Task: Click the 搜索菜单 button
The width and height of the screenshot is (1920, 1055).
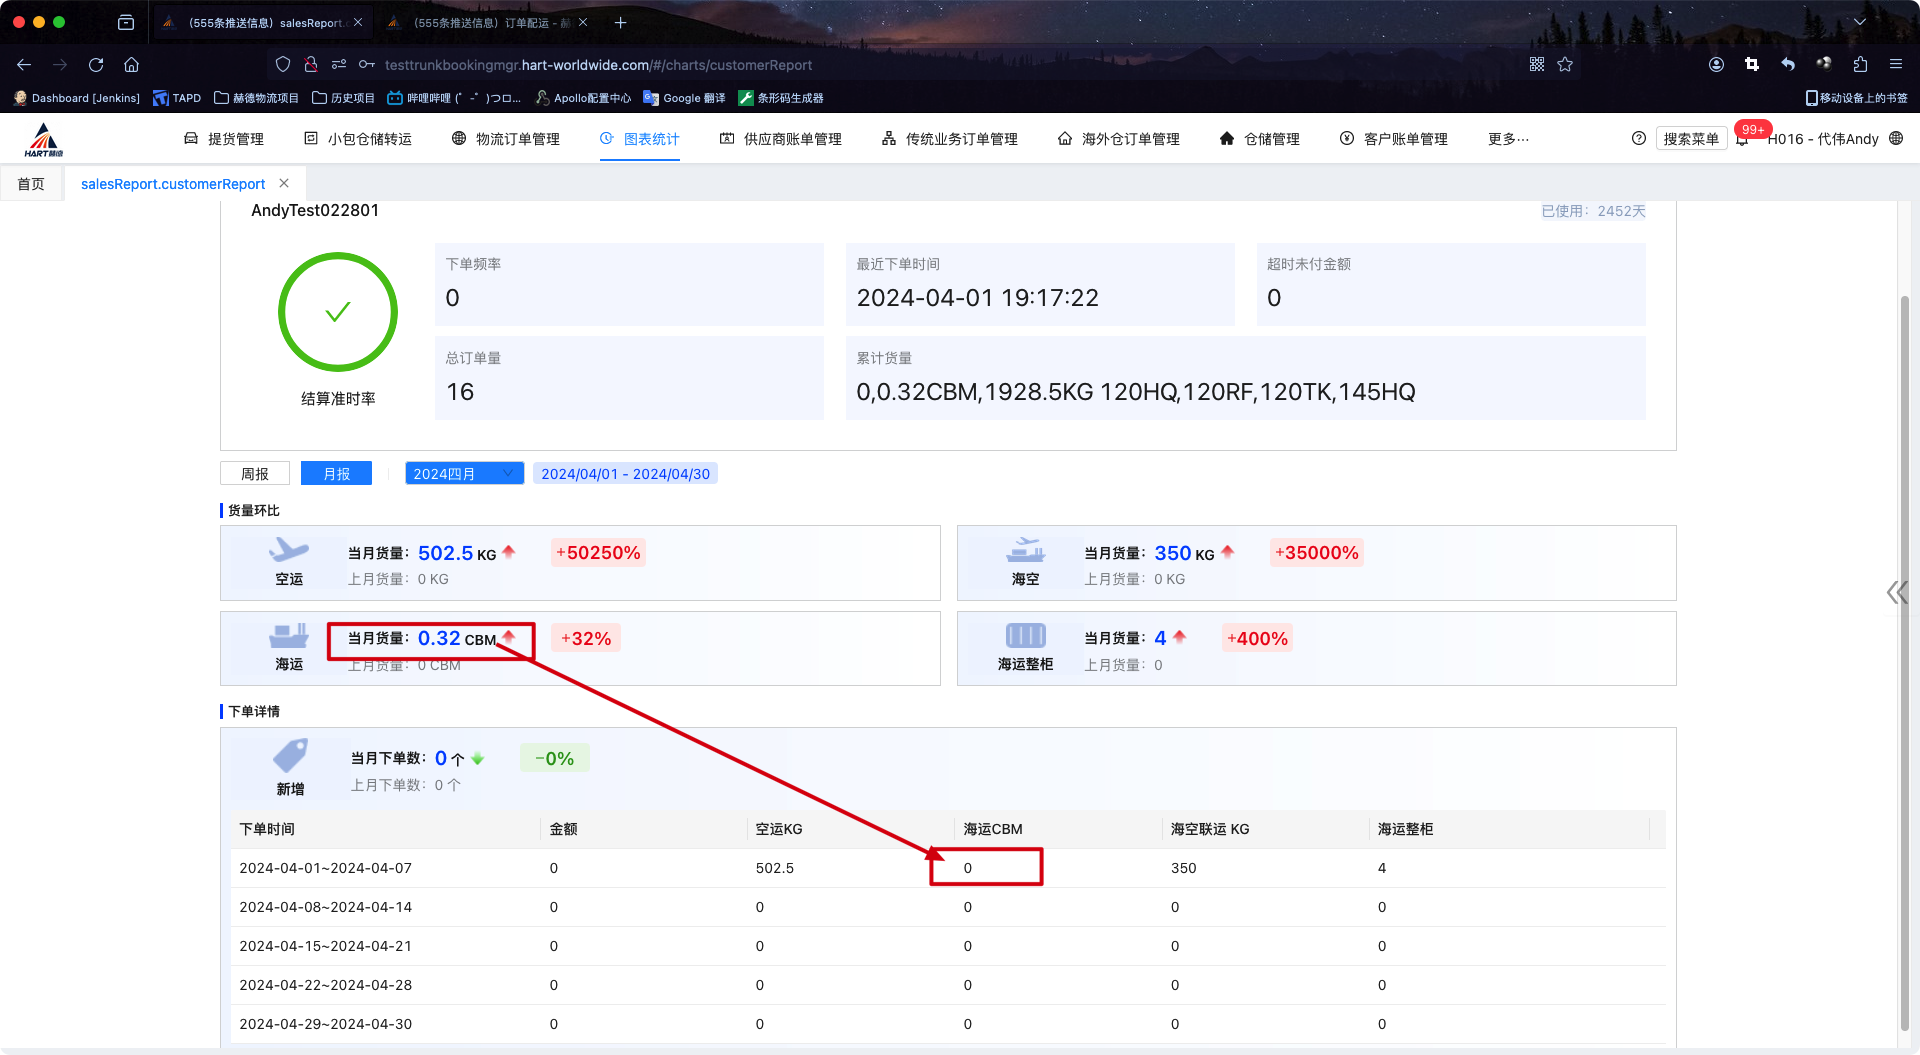Action: click(1690, 139)
